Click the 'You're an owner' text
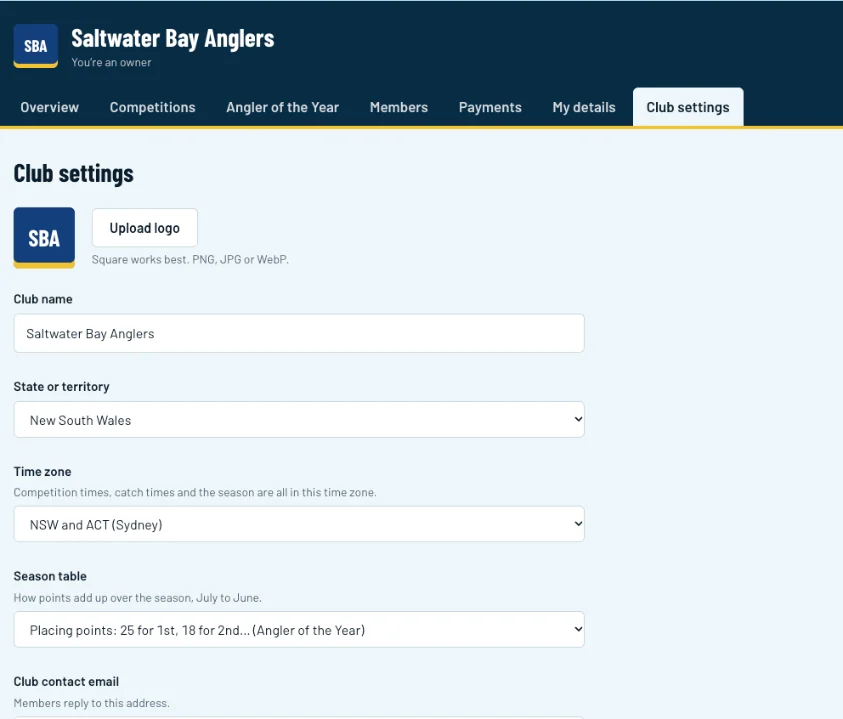The image size is (843, 719). tap(111, 62)
